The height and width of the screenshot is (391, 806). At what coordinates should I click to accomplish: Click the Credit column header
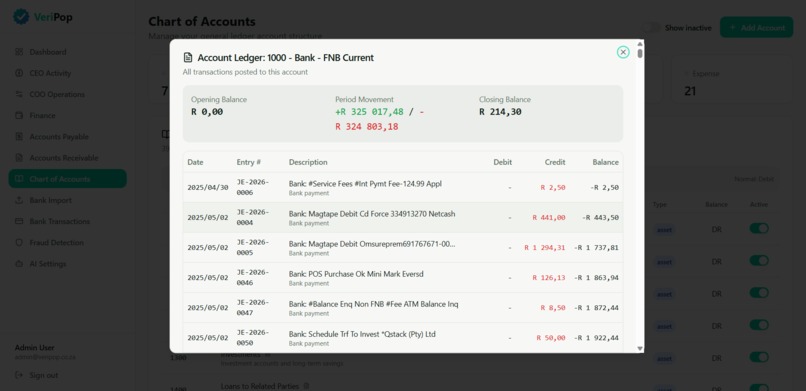click(555, 162)
